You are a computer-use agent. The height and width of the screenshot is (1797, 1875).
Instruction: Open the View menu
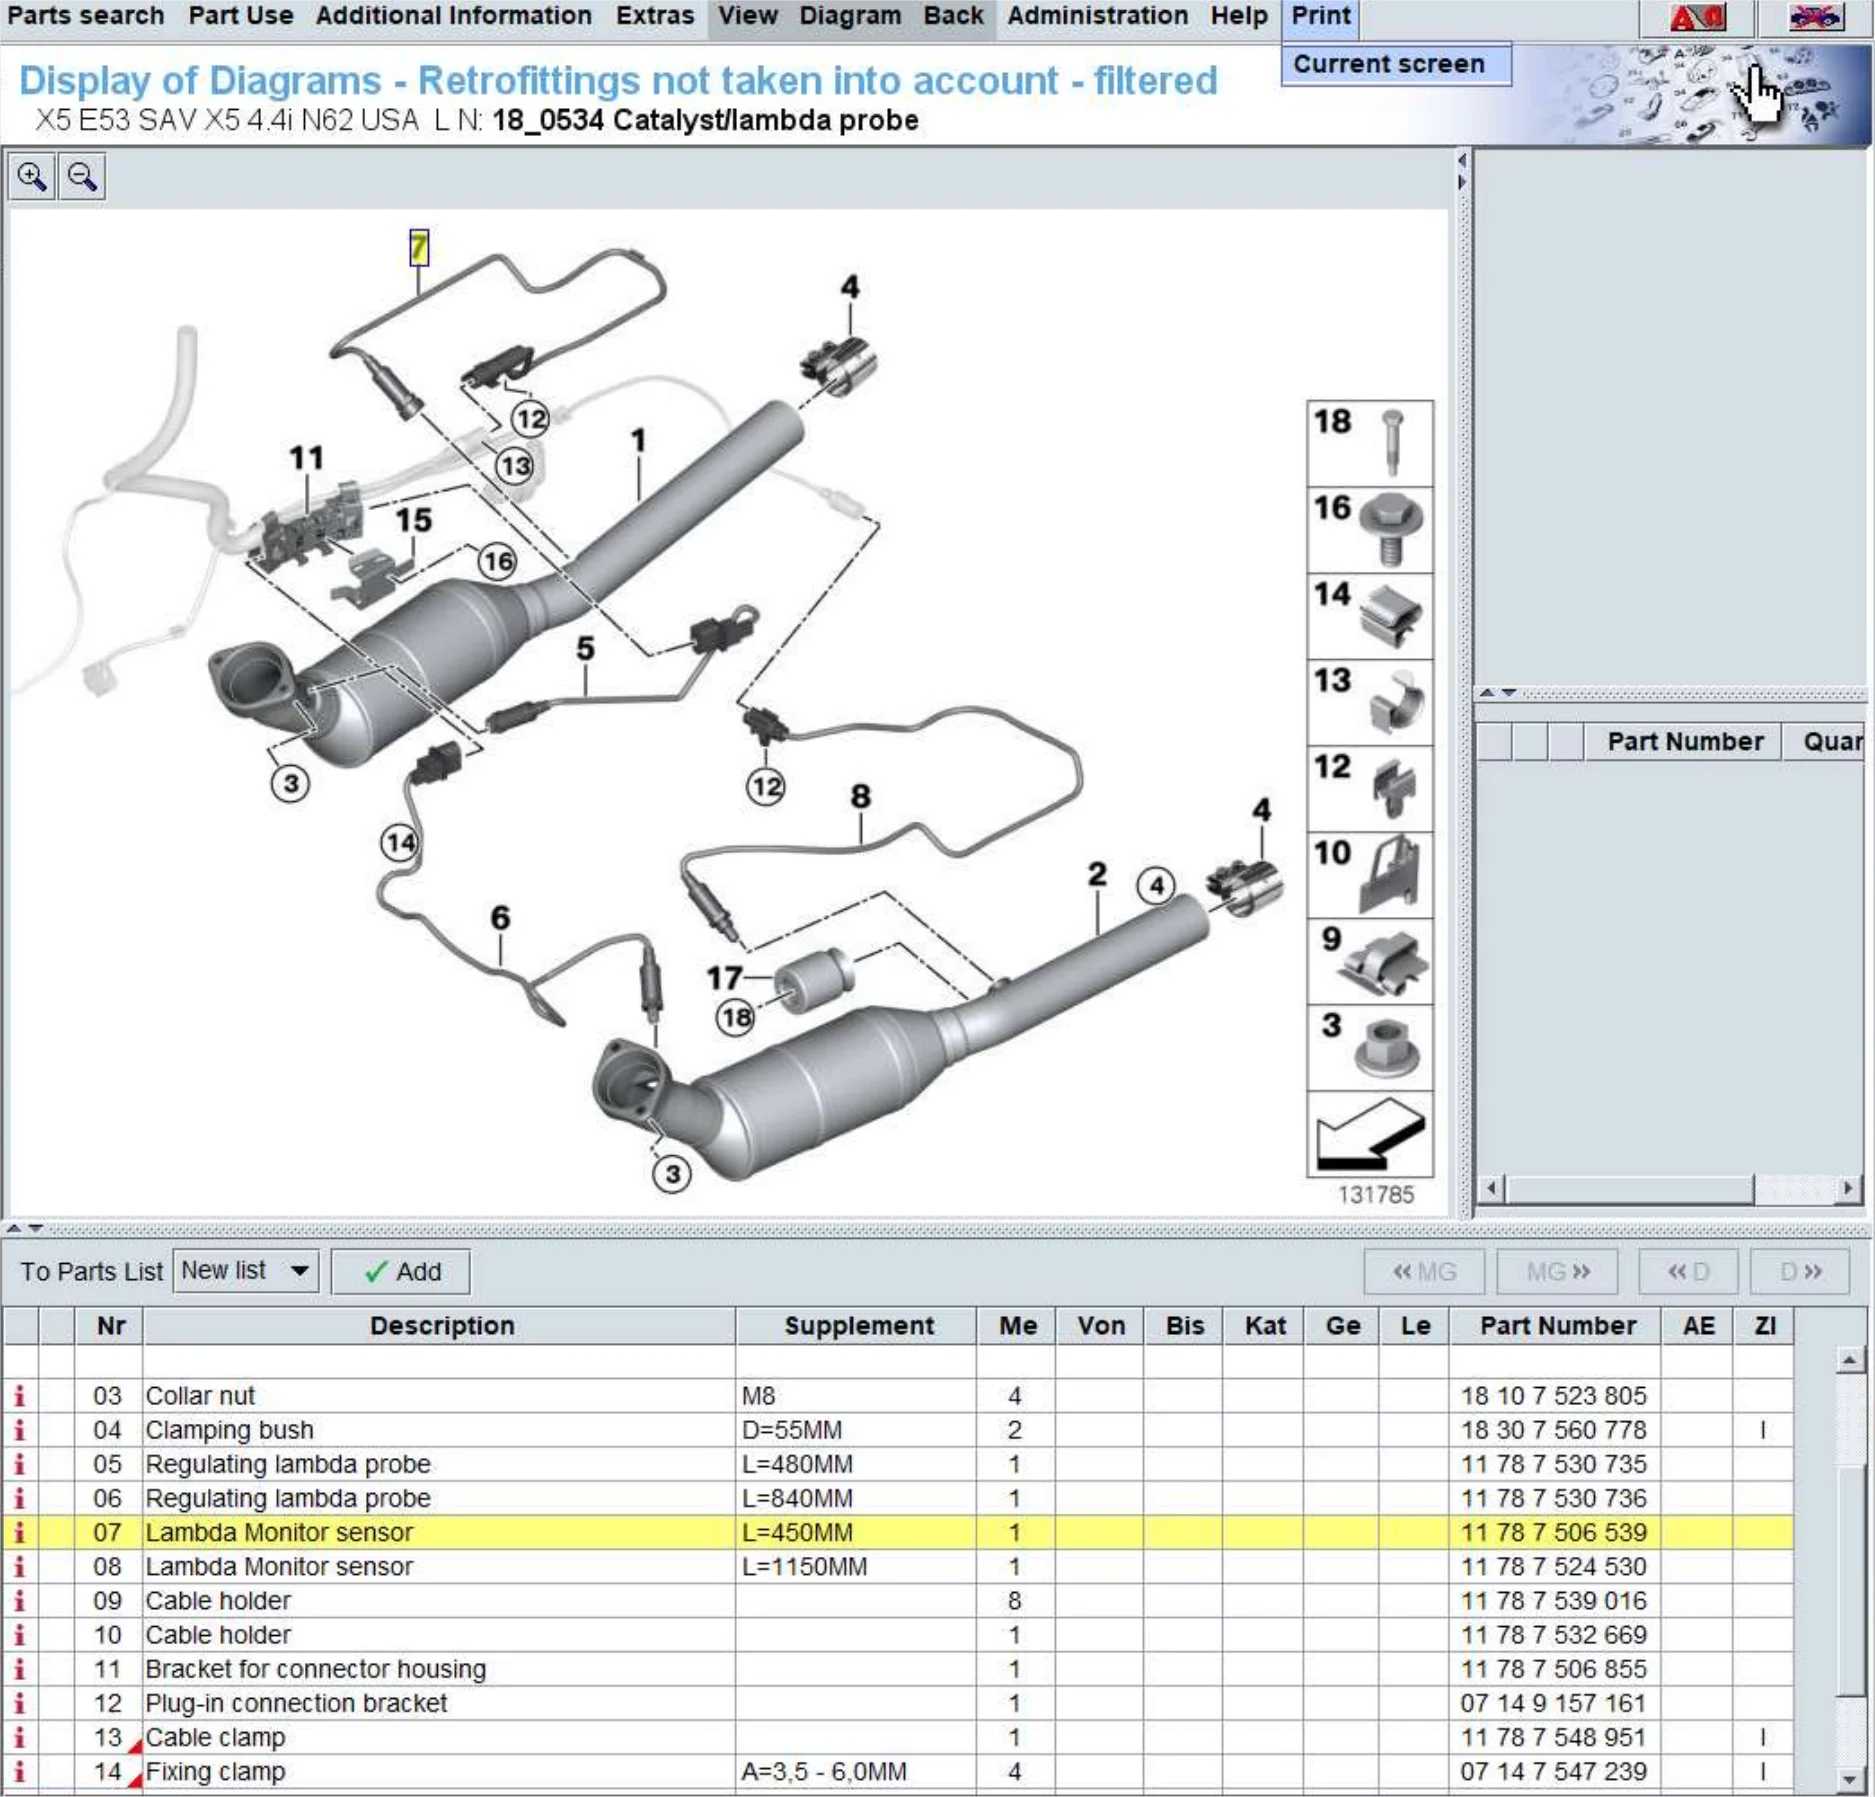click(748, 16)
